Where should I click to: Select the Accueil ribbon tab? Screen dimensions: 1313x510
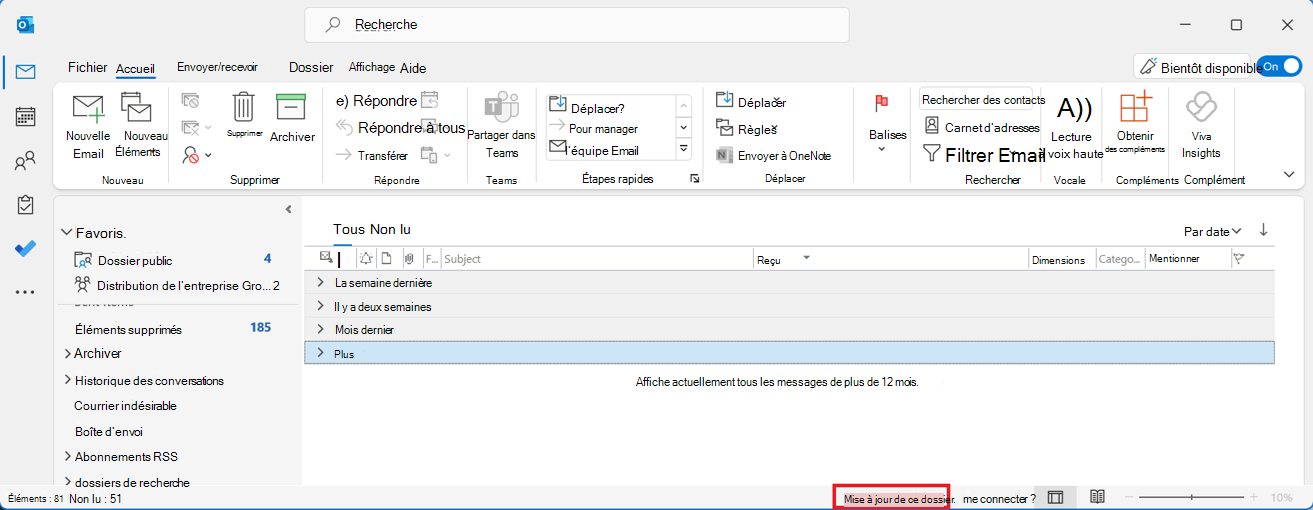click(135, 68)
